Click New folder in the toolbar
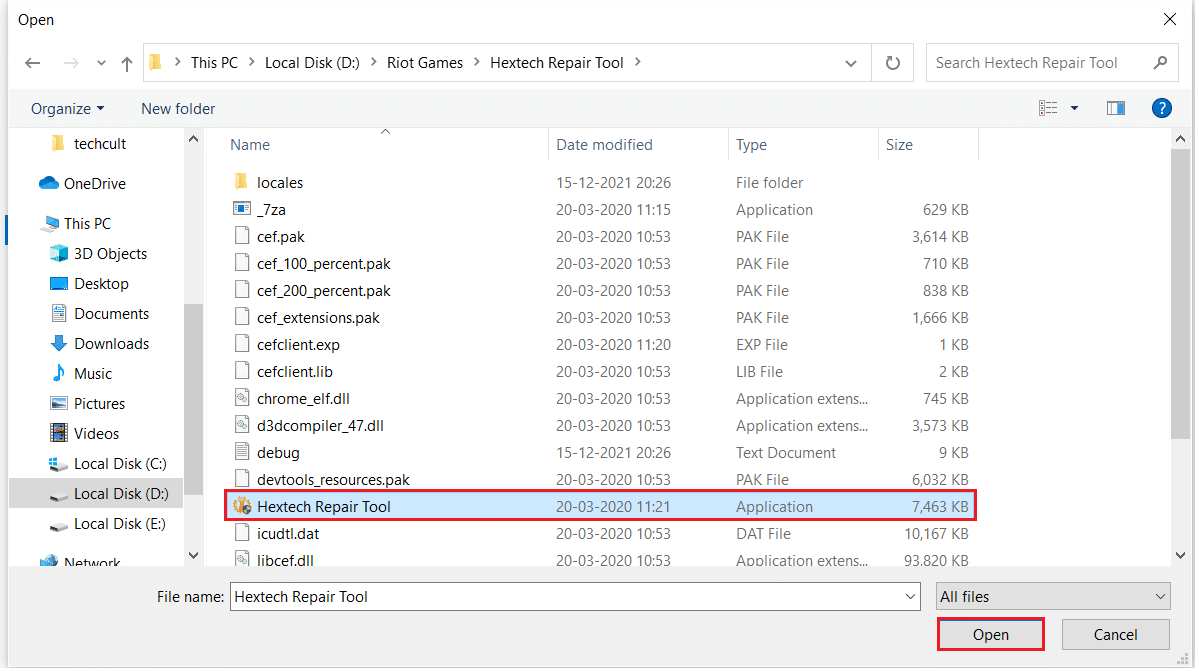This screenshot has width=1195, height=668. click(178, 108)
